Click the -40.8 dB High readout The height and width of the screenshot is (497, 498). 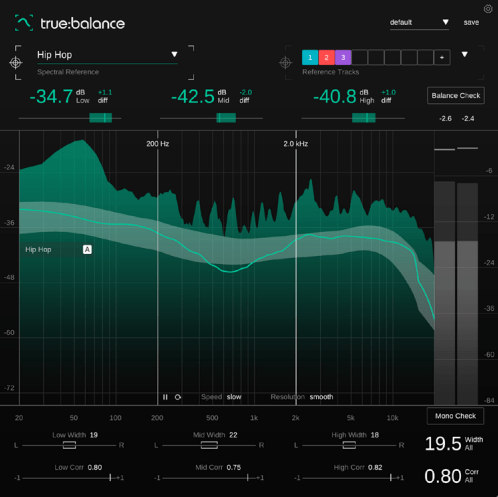(335, 97)
